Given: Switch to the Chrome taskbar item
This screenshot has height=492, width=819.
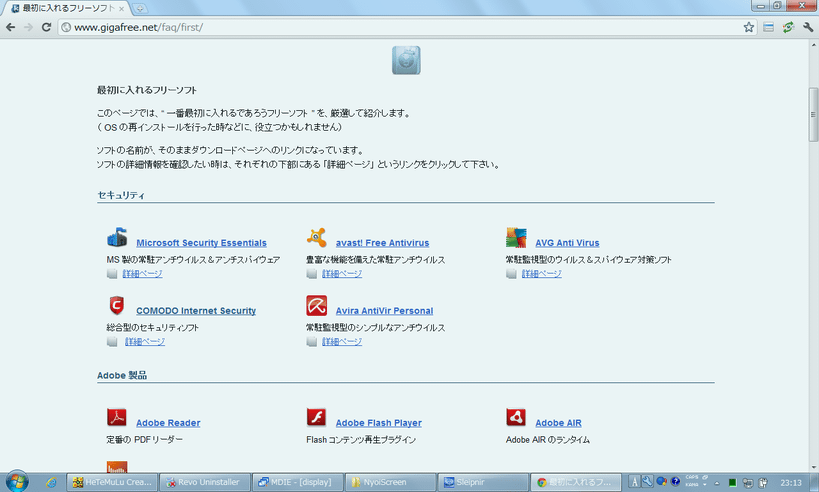Looking at the screenshot, I should click(x=576, y=482).
